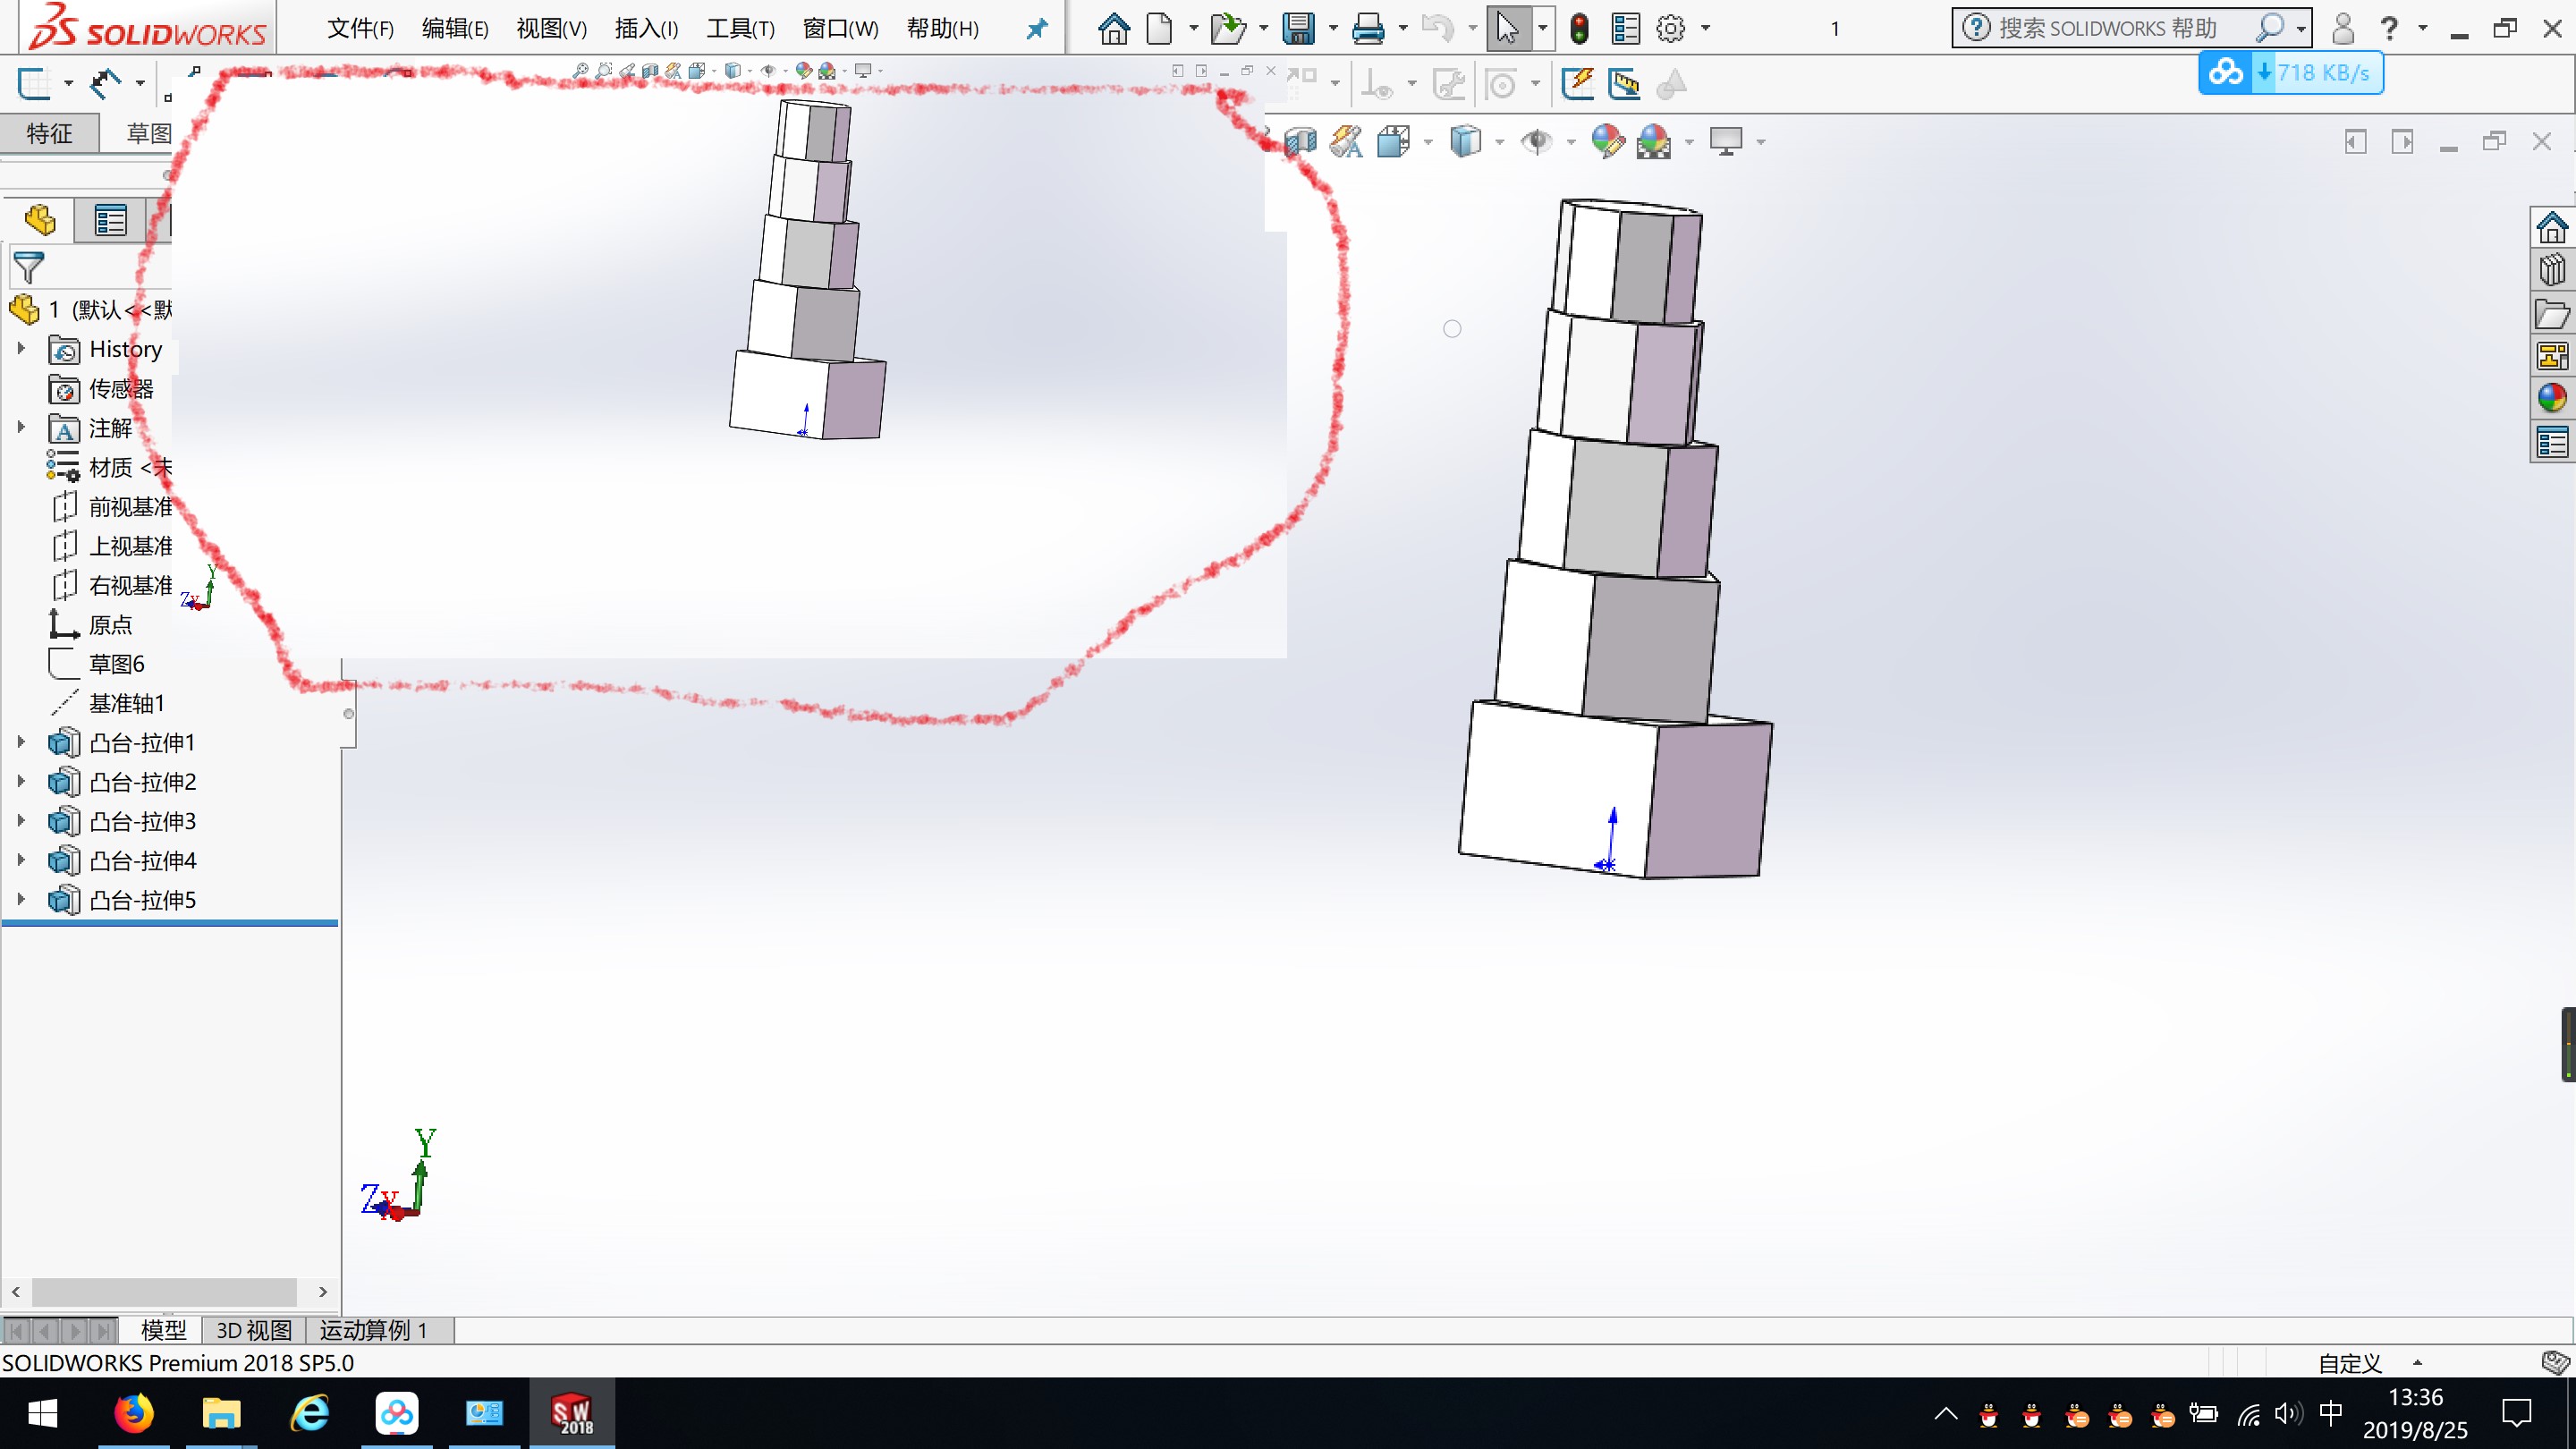Click the Rebuild traffic light icon
2576x1449 pixels.
point(1579,29)
